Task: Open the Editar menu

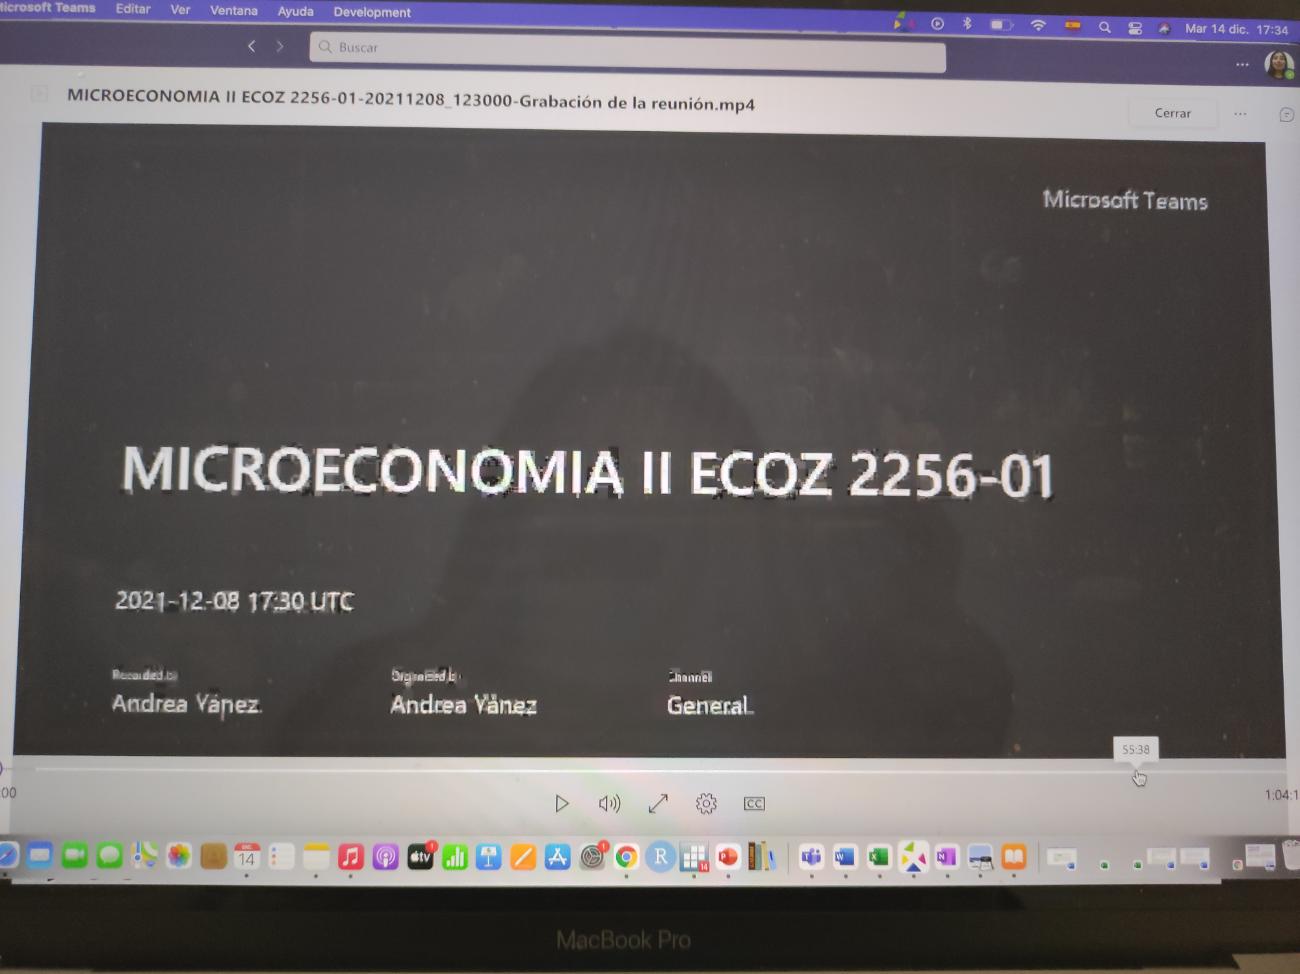Action: [x=133, y=8]
